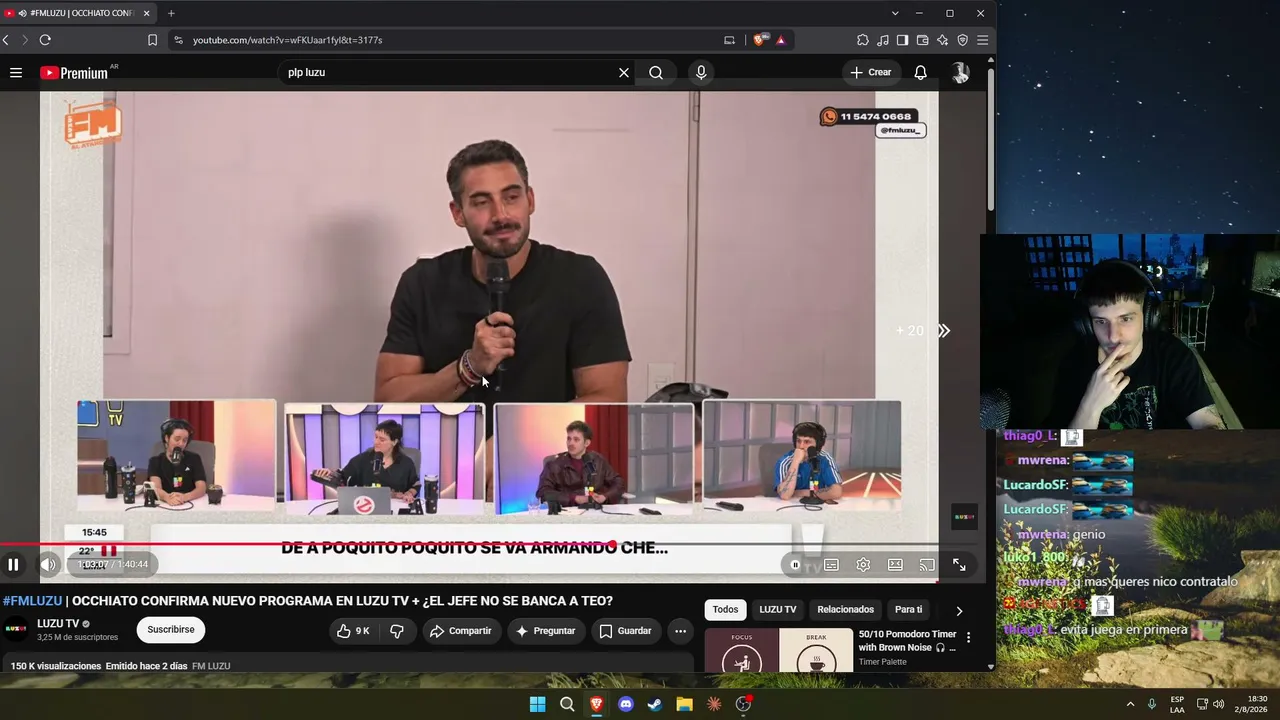Screen dimensions: 1280x720
Task: Open the Windows Start menu
Action: tap(538, 704)
